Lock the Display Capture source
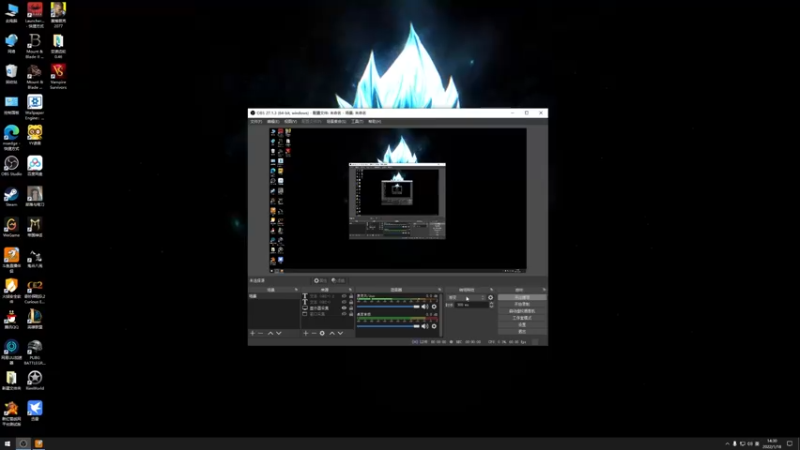This screenshot has height=450, width=800. point(351,308)
